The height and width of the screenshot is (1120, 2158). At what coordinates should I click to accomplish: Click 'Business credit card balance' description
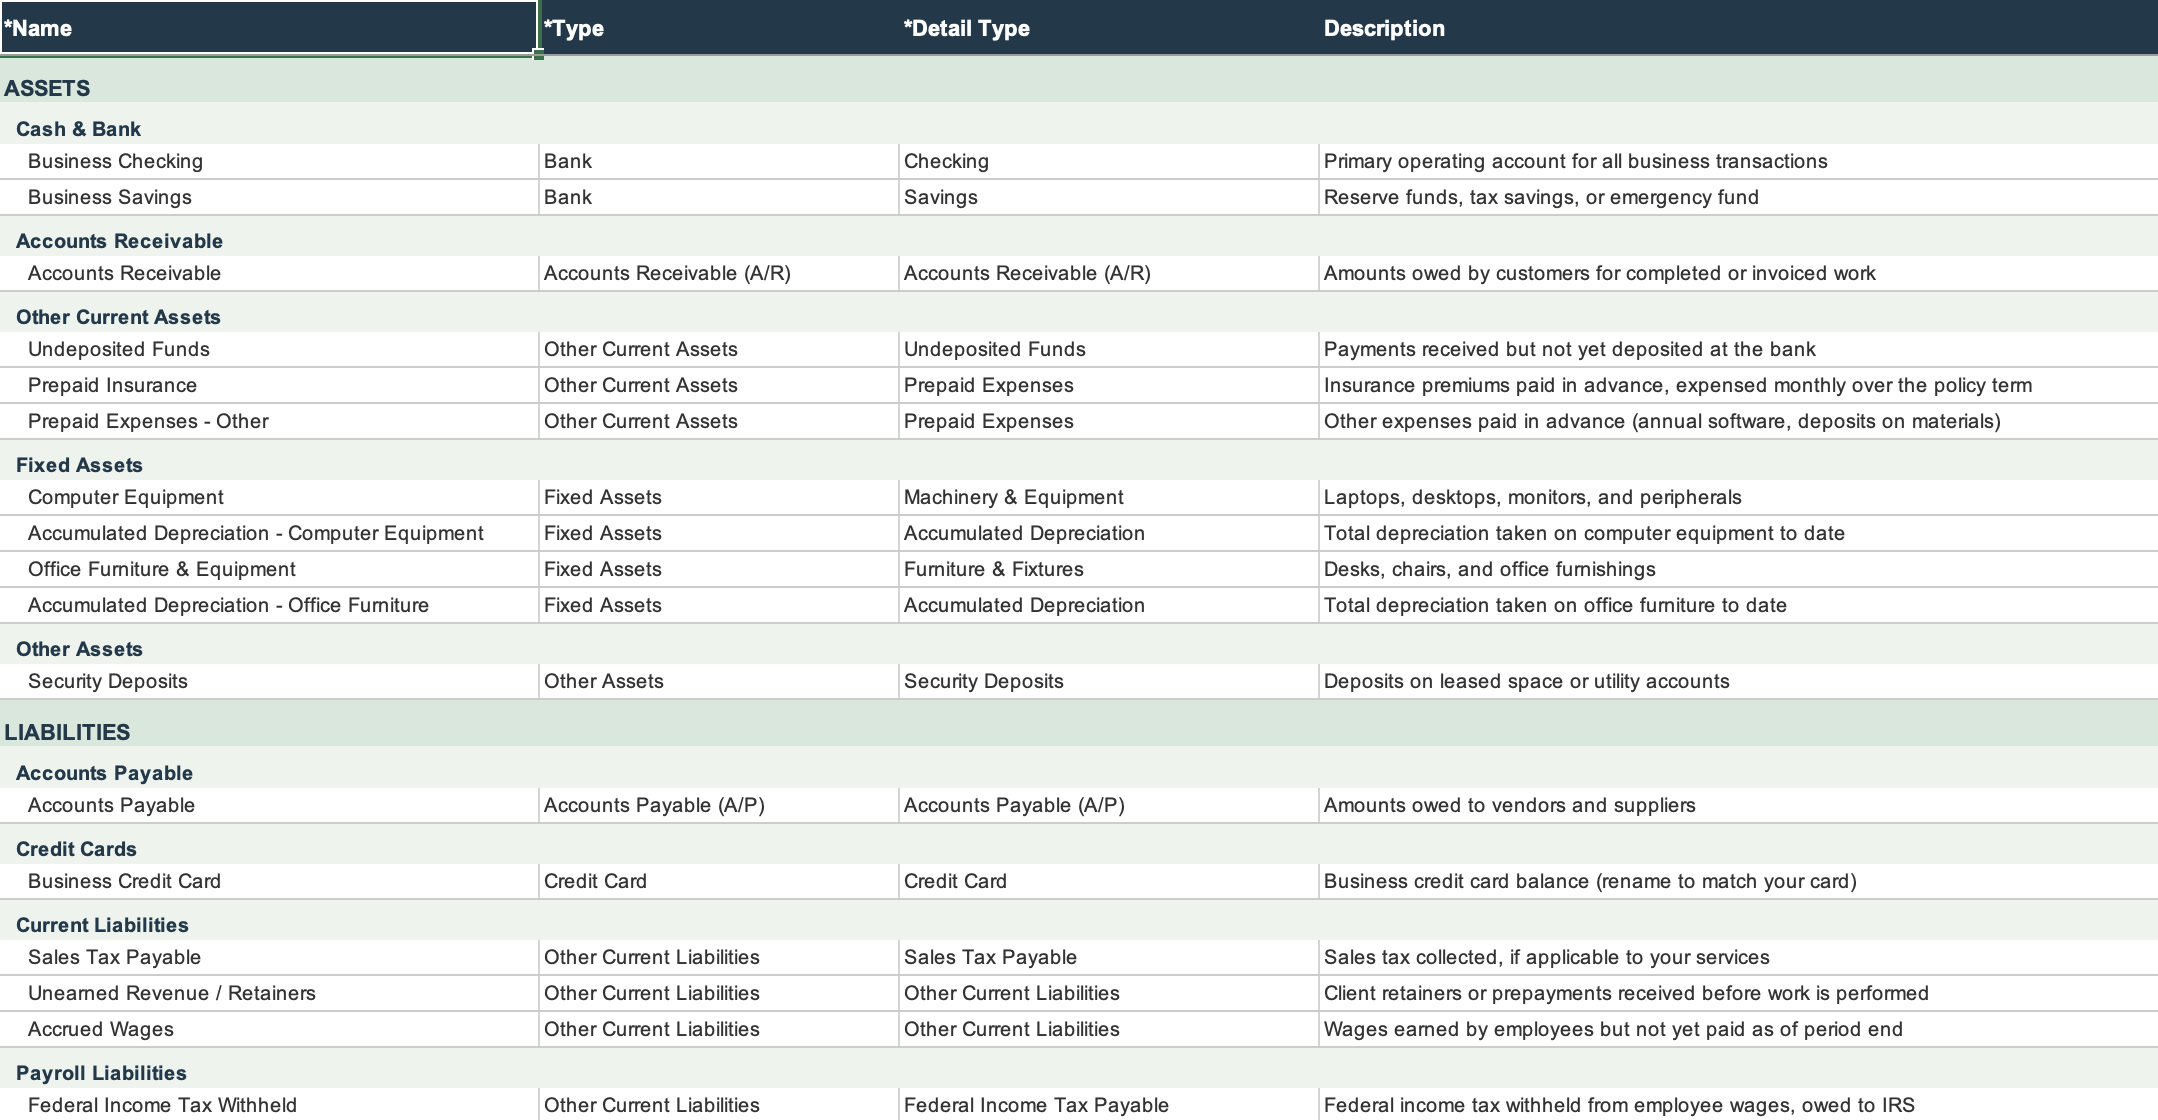pos(1738,881)
